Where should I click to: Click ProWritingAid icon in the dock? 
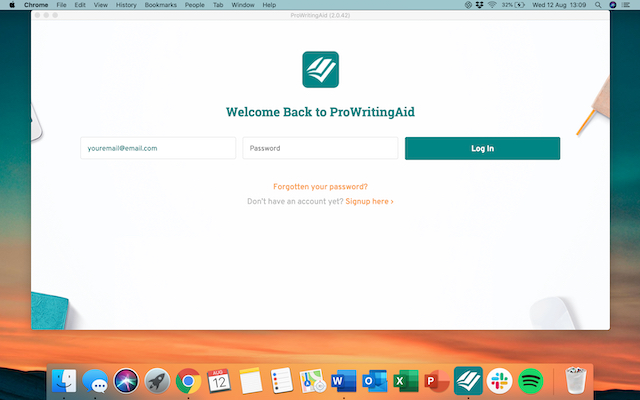tap(468, 381)
